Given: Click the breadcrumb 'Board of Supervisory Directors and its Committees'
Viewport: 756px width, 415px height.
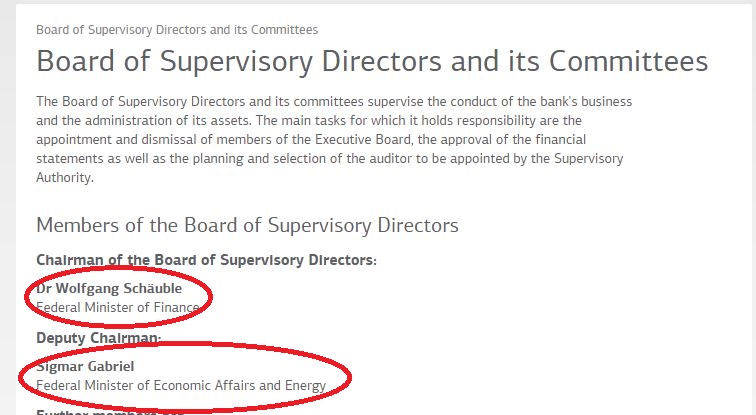Looking at the screenshot, I should pos(177,30).
